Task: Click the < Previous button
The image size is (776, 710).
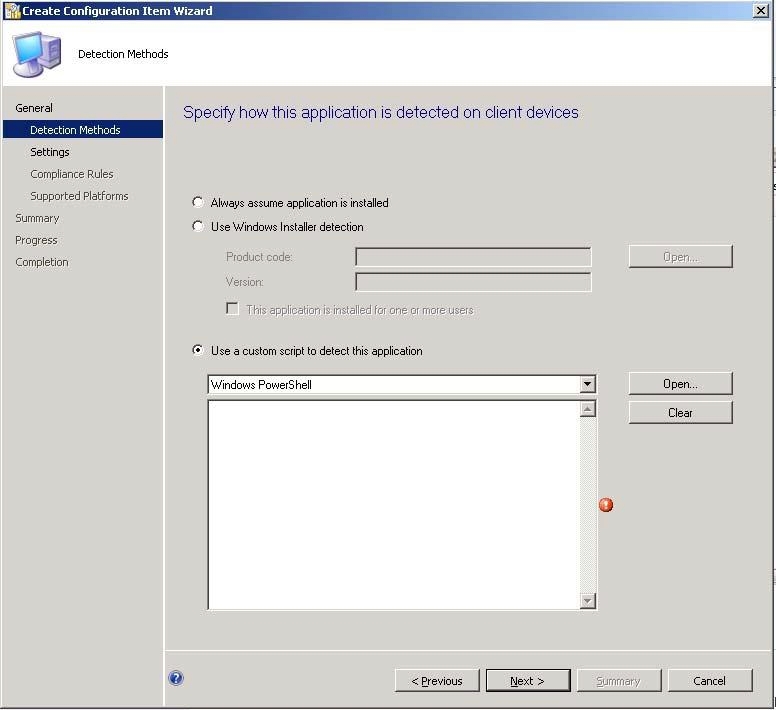Action: click(x=437, y=681)
